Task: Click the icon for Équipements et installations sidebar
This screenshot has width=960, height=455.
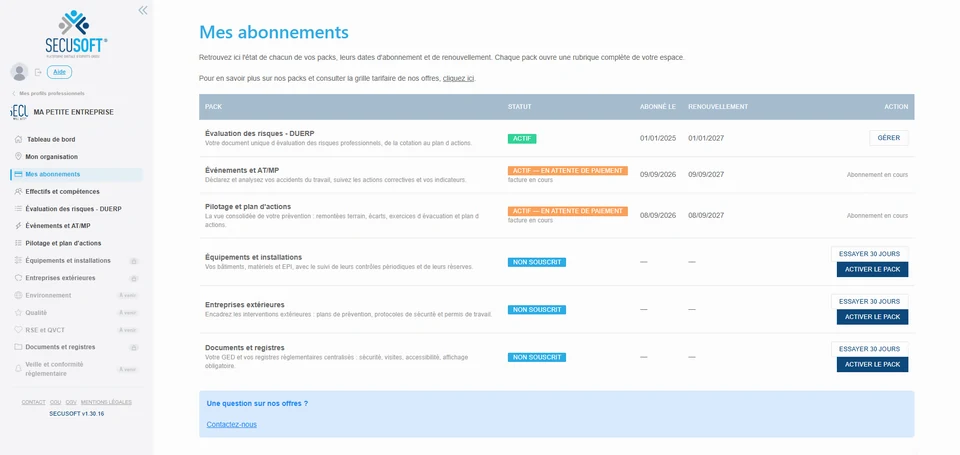Action: click(x=18, y=260)
